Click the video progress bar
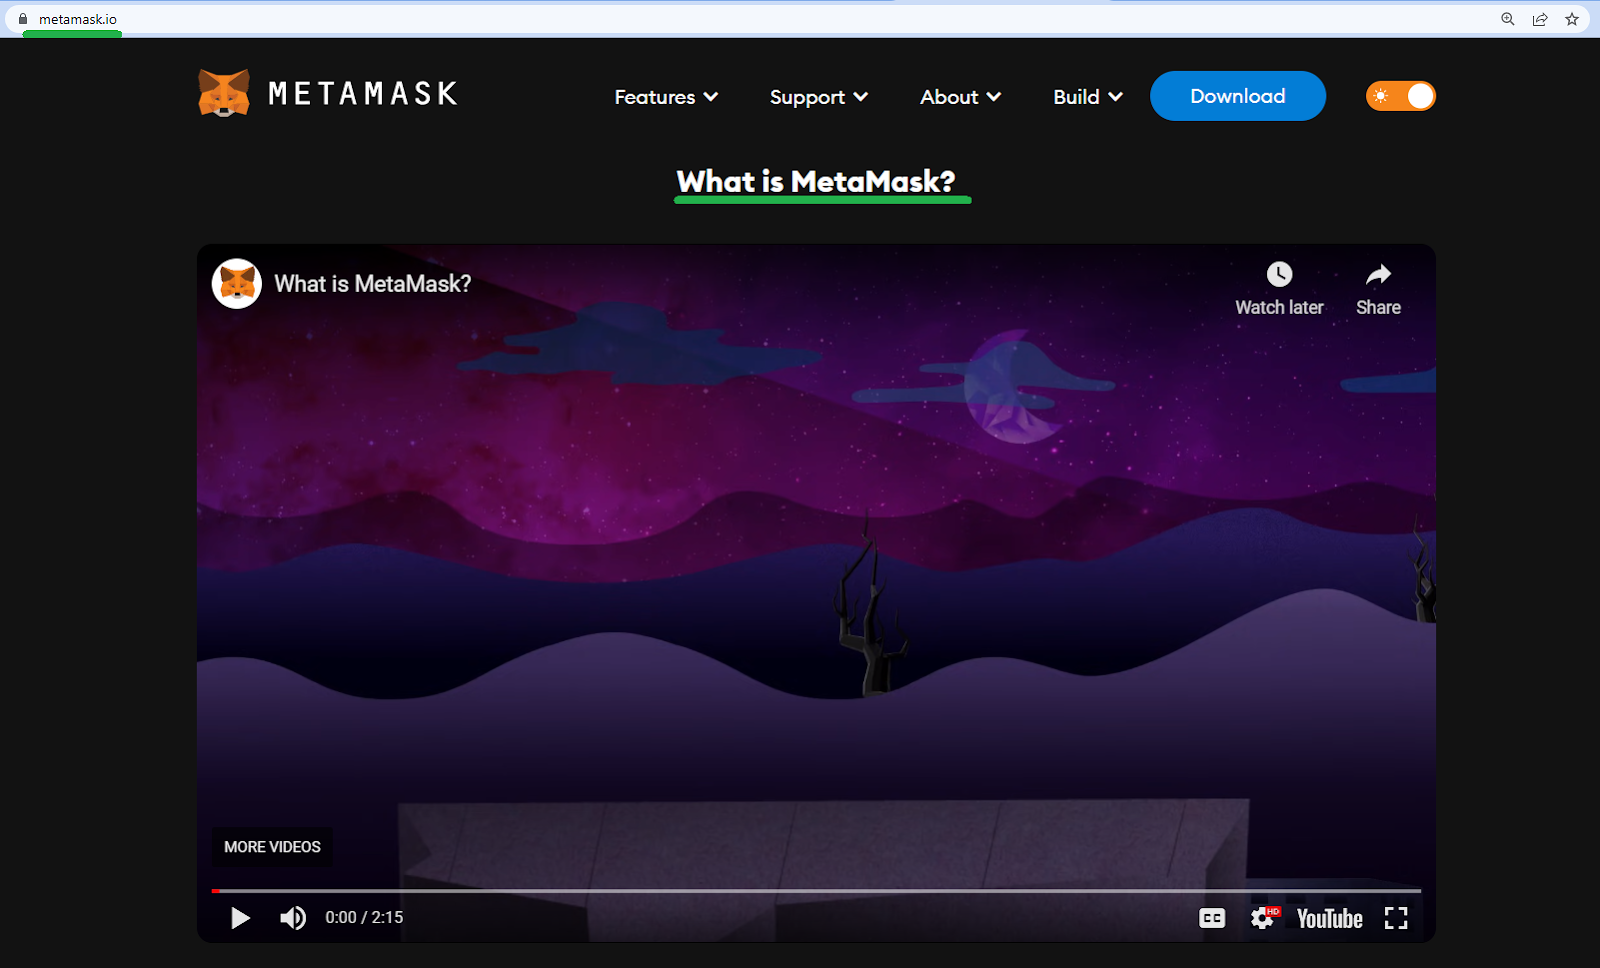 point(816,890)
